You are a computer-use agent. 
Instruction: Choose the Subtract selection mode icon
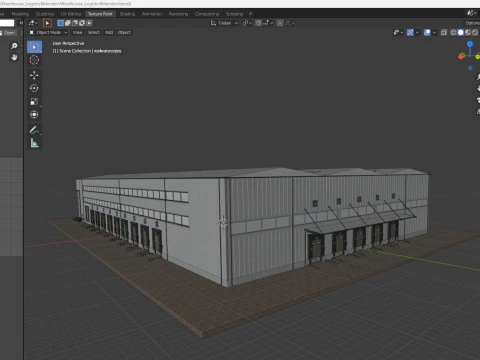tap(75, 23)
